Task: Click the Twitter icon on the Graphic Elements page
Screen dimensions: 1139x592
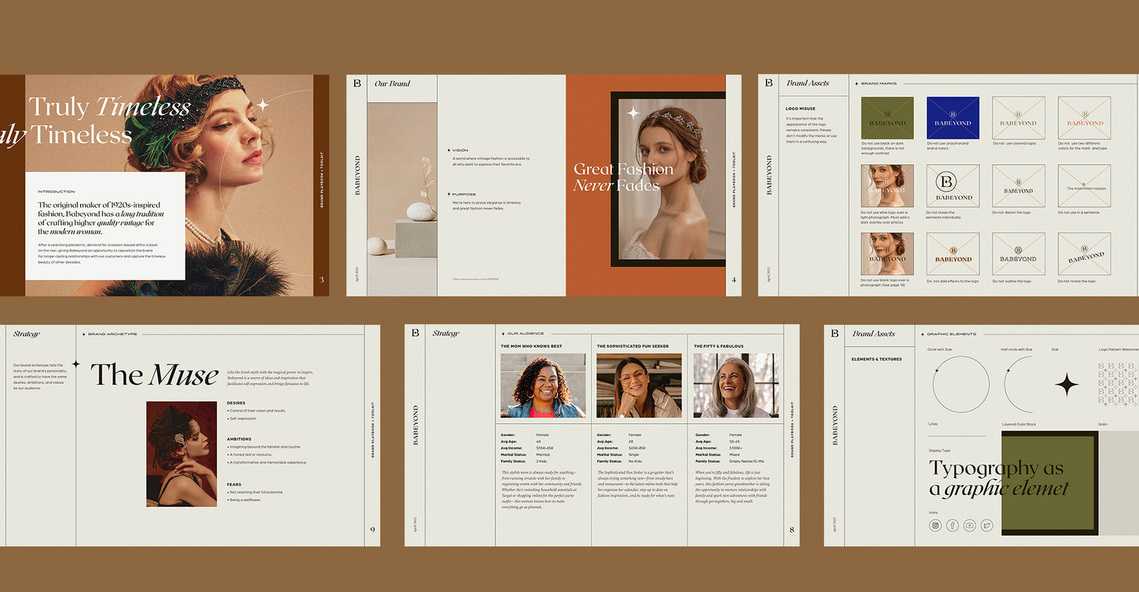Action: tap(986, 525)
